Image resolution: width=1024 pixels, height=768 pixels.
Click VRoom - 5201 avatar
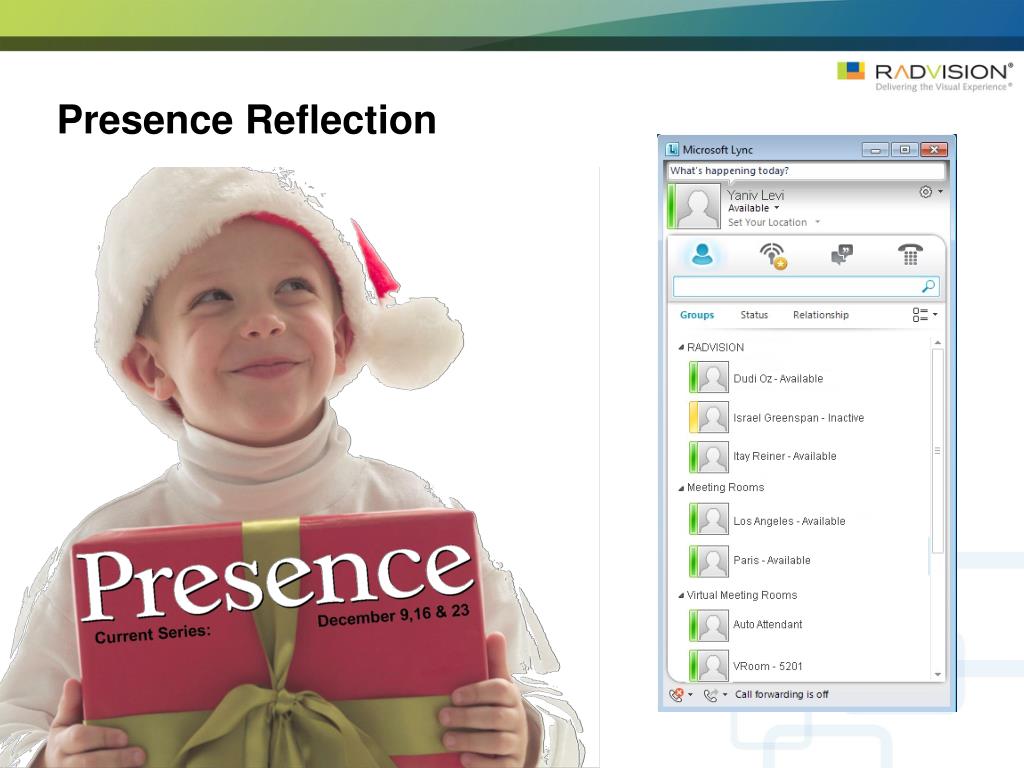point(712,666)
